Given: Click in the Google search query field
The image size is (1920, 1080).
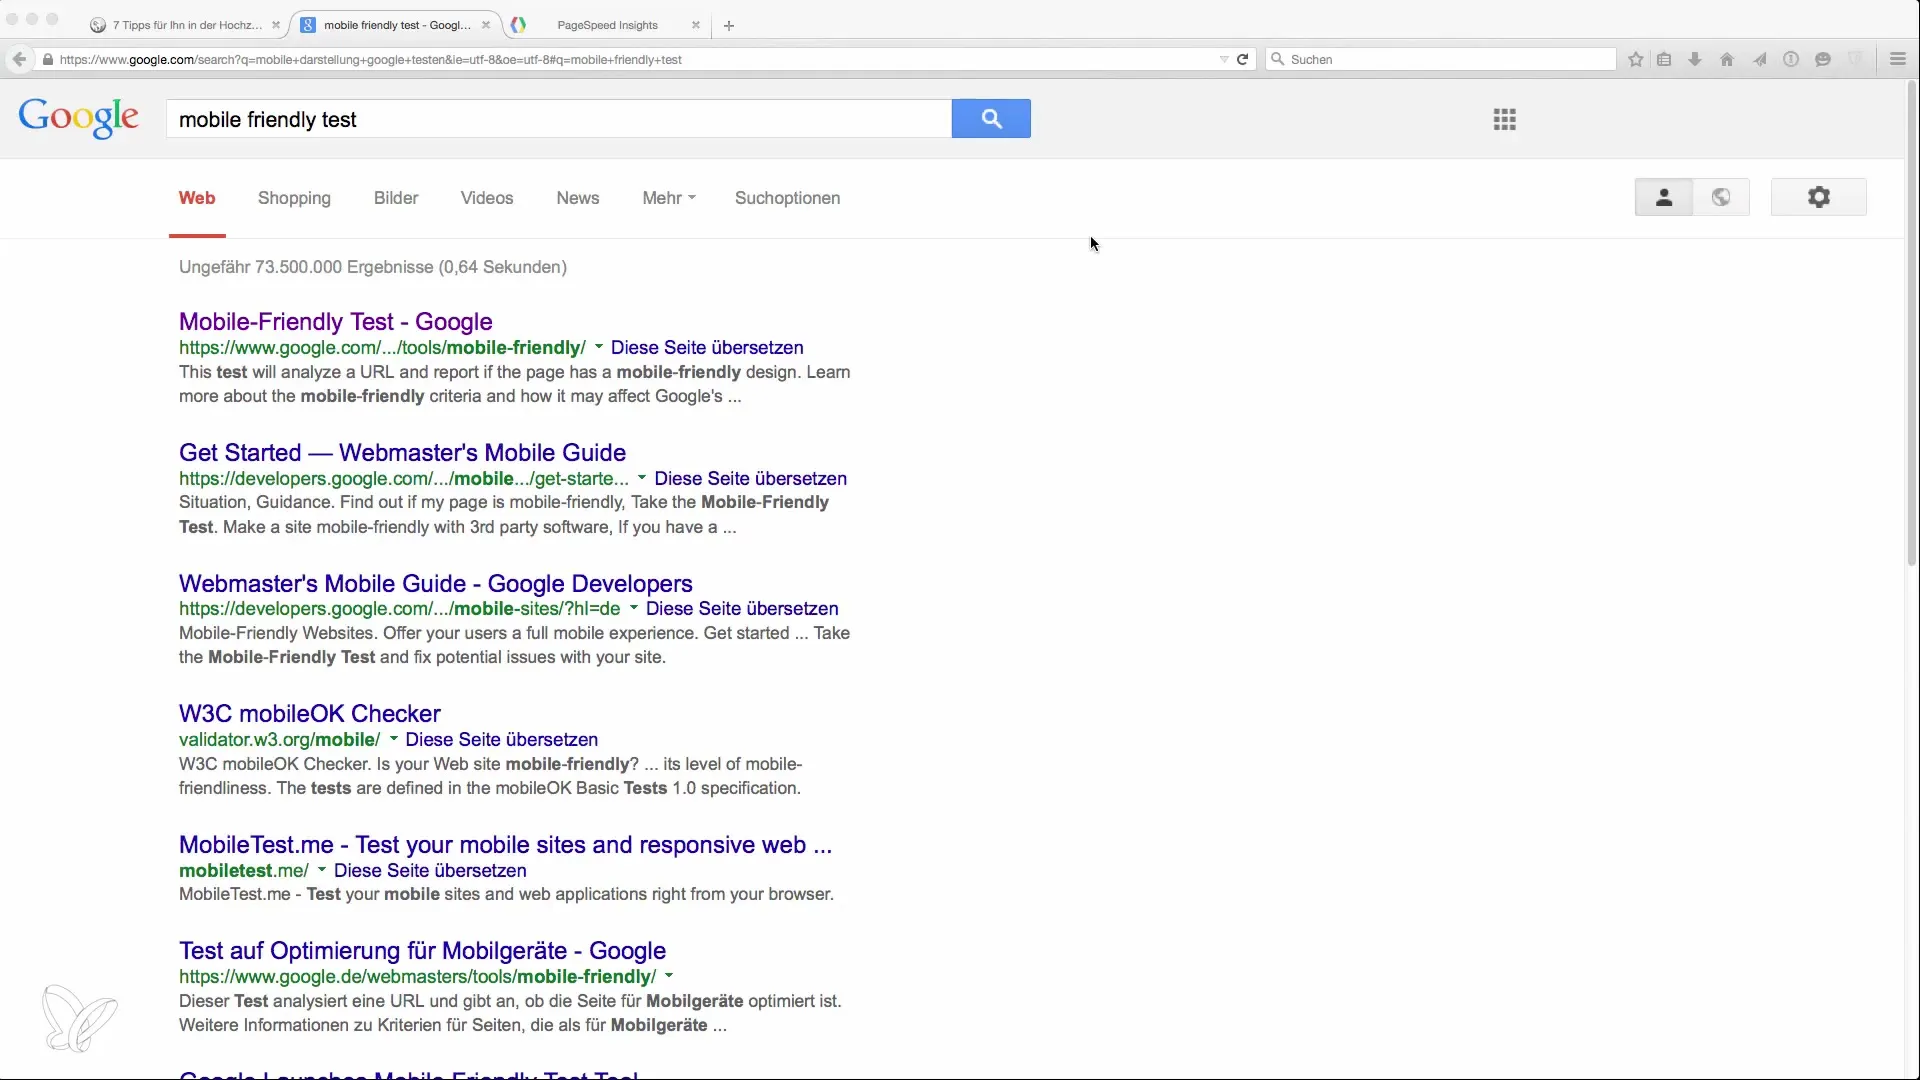Looking at the screenshot, I should (x=559, y=119).
